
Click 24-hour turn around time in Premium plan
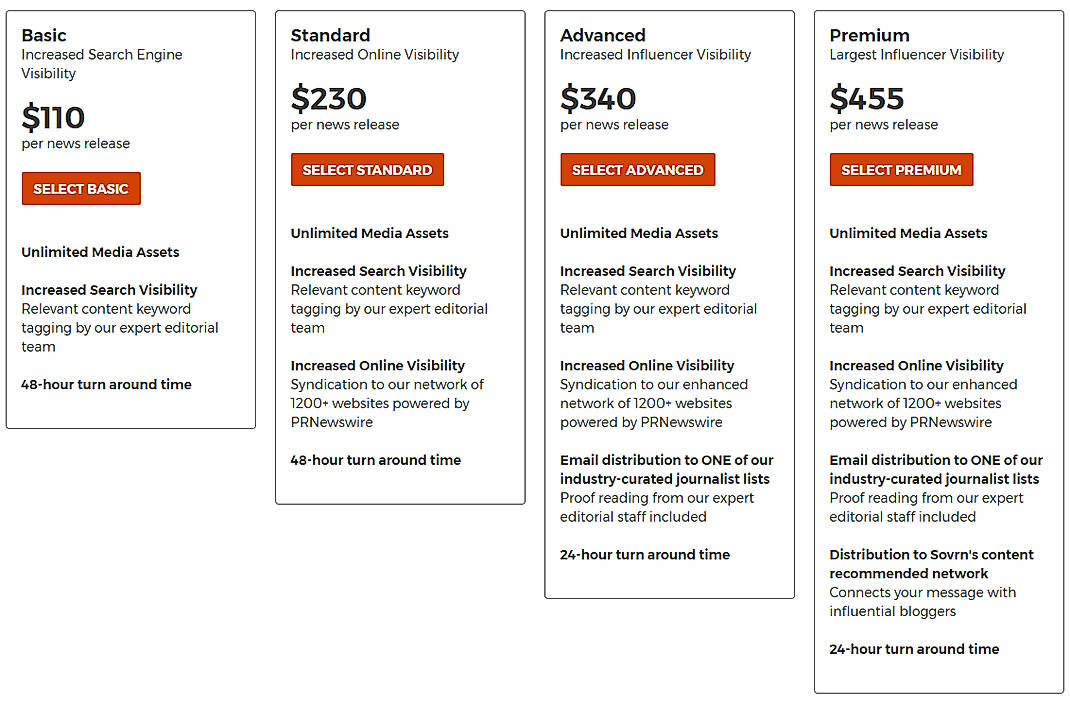(x=914, y=648)
